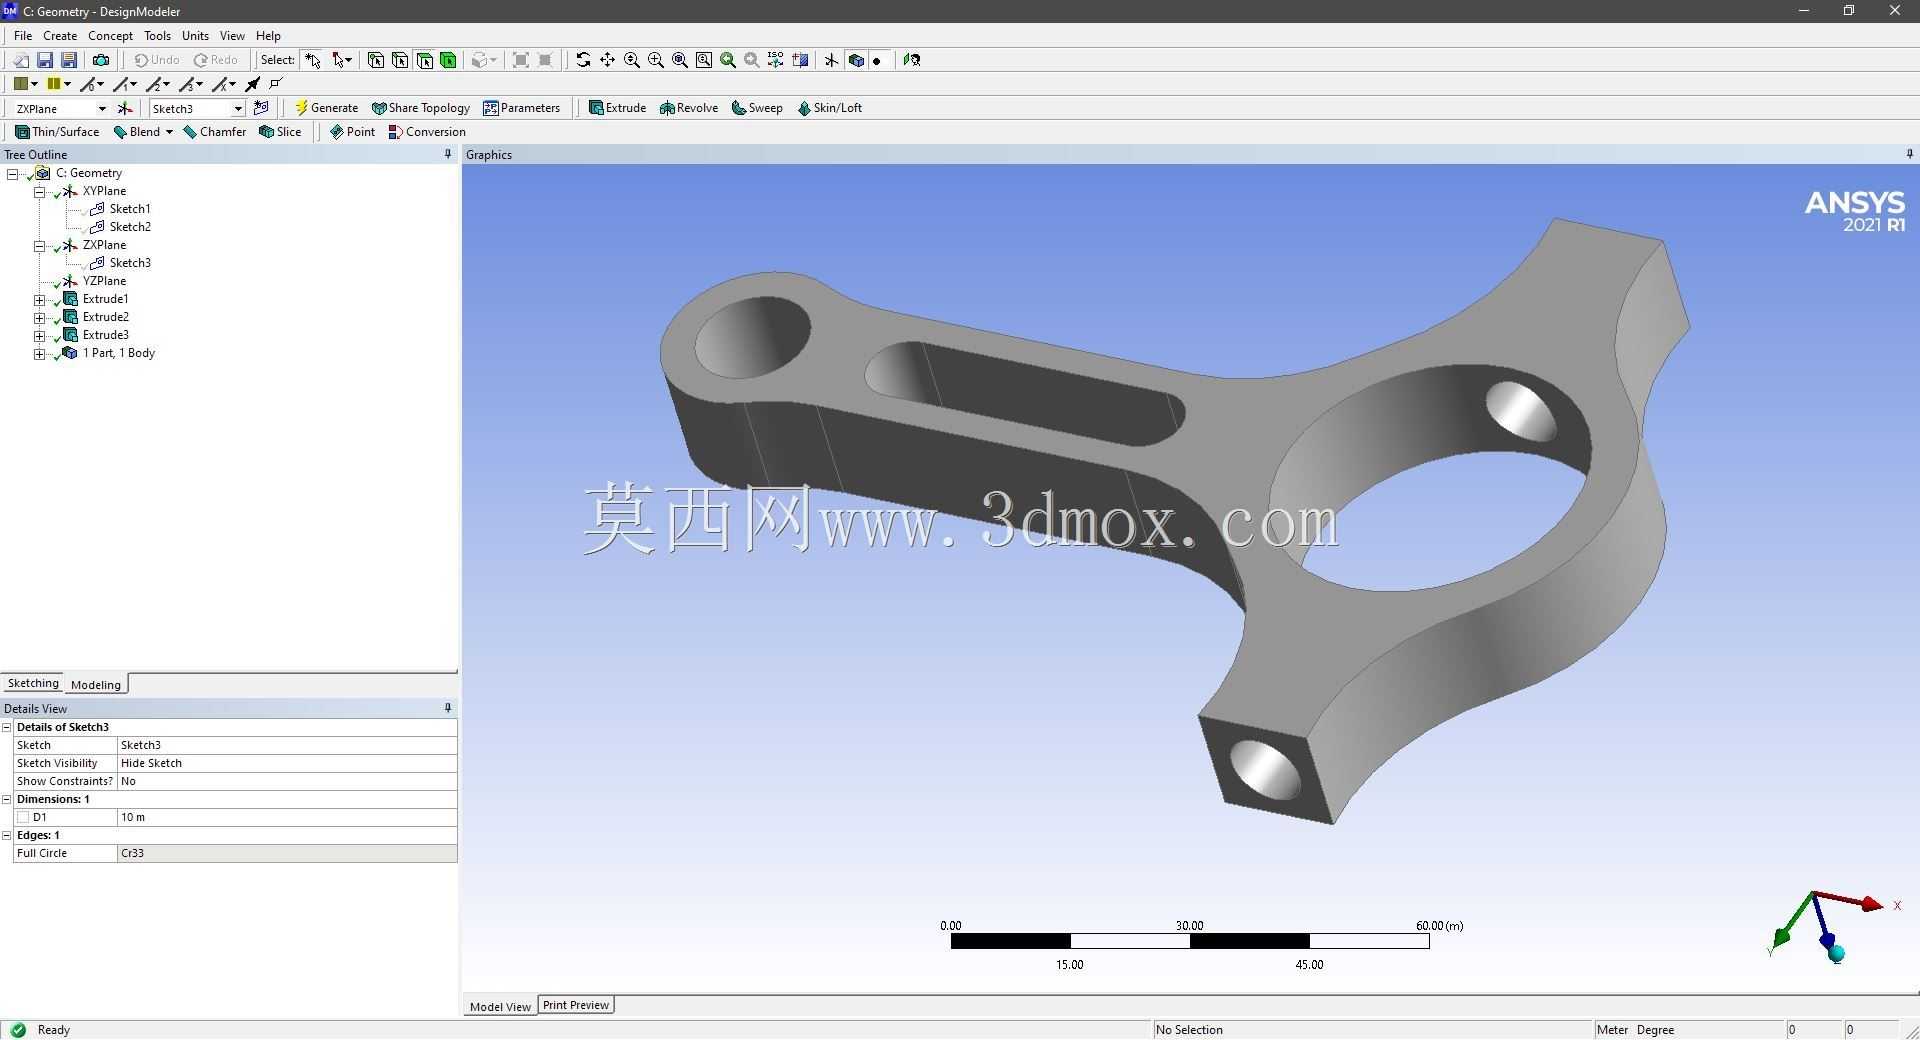
Task: Toggle the edges selection filter
Action: pos(400,60)
